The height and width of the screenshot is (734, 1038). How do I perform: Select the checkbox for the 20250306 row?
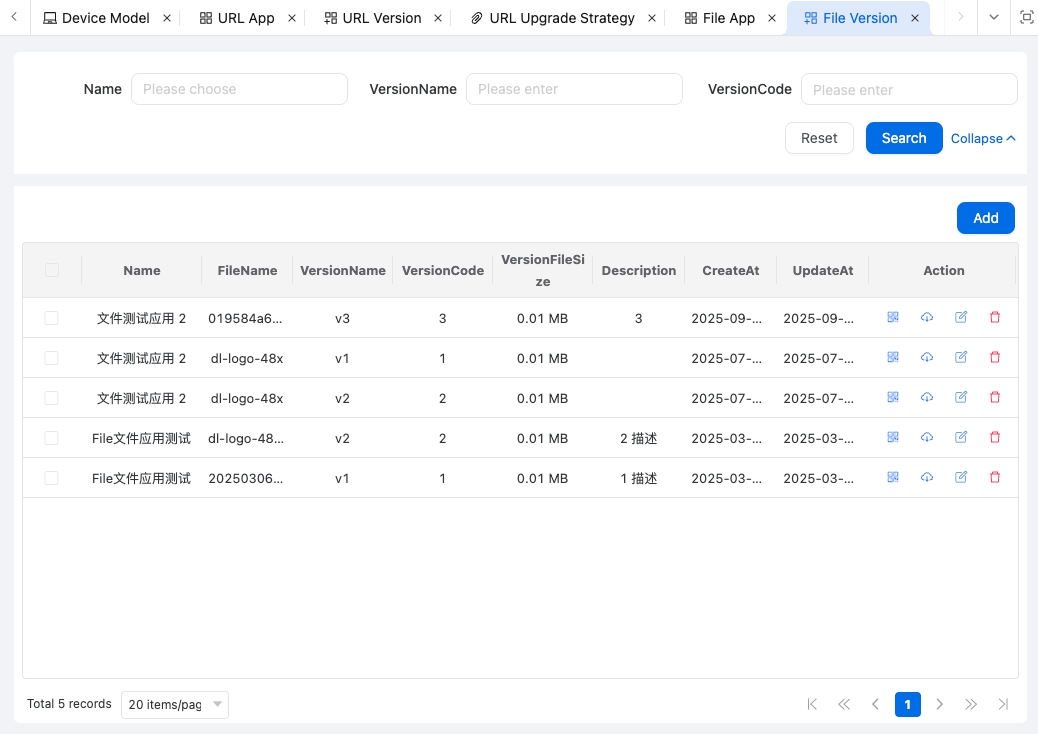tap(52, 478)
